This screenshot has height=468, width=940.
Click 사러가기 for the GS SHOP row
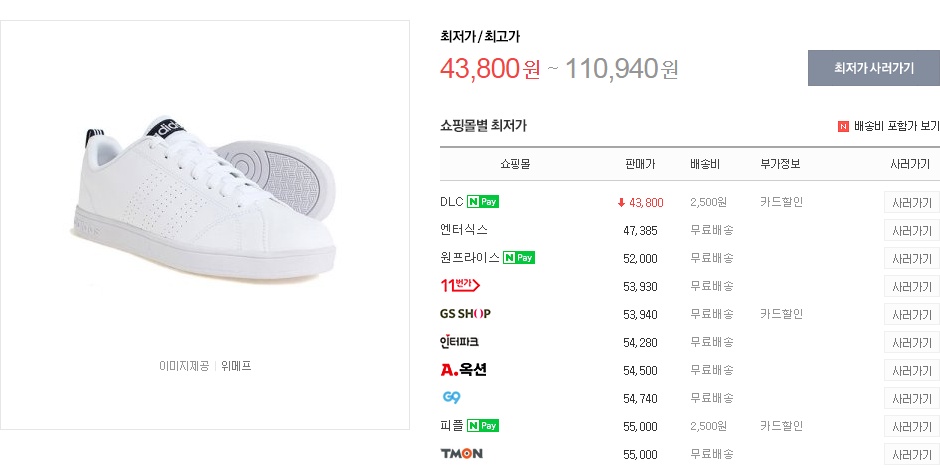tap(910, 314)
